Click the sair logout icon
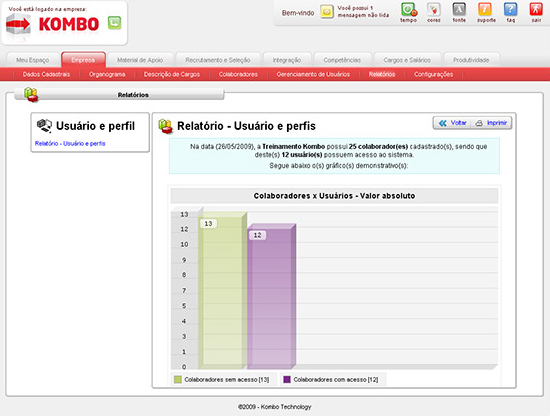This screenshot has width=550, height=416. (536, 9)
